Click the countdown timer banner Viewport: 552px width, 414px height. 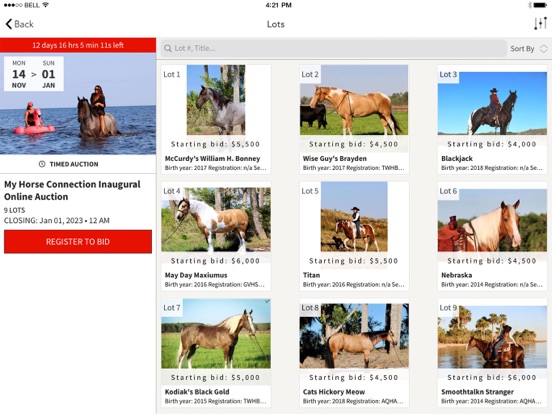78,45
